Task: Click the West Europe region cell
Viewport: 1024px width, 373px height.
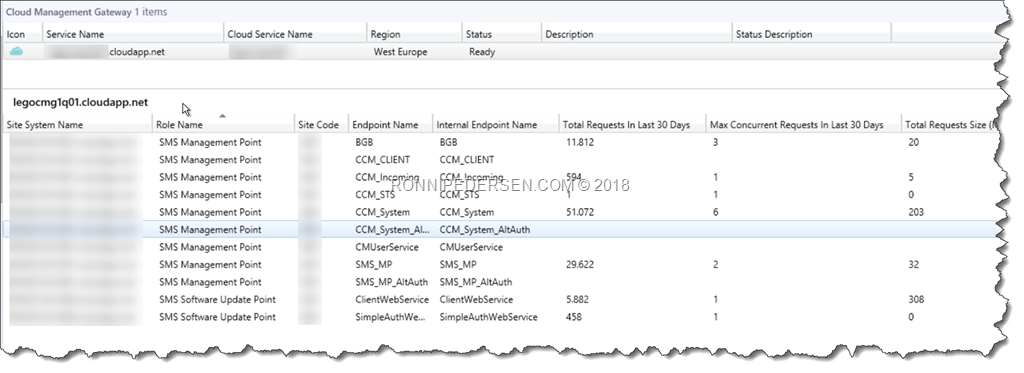Action: (400, 52)
